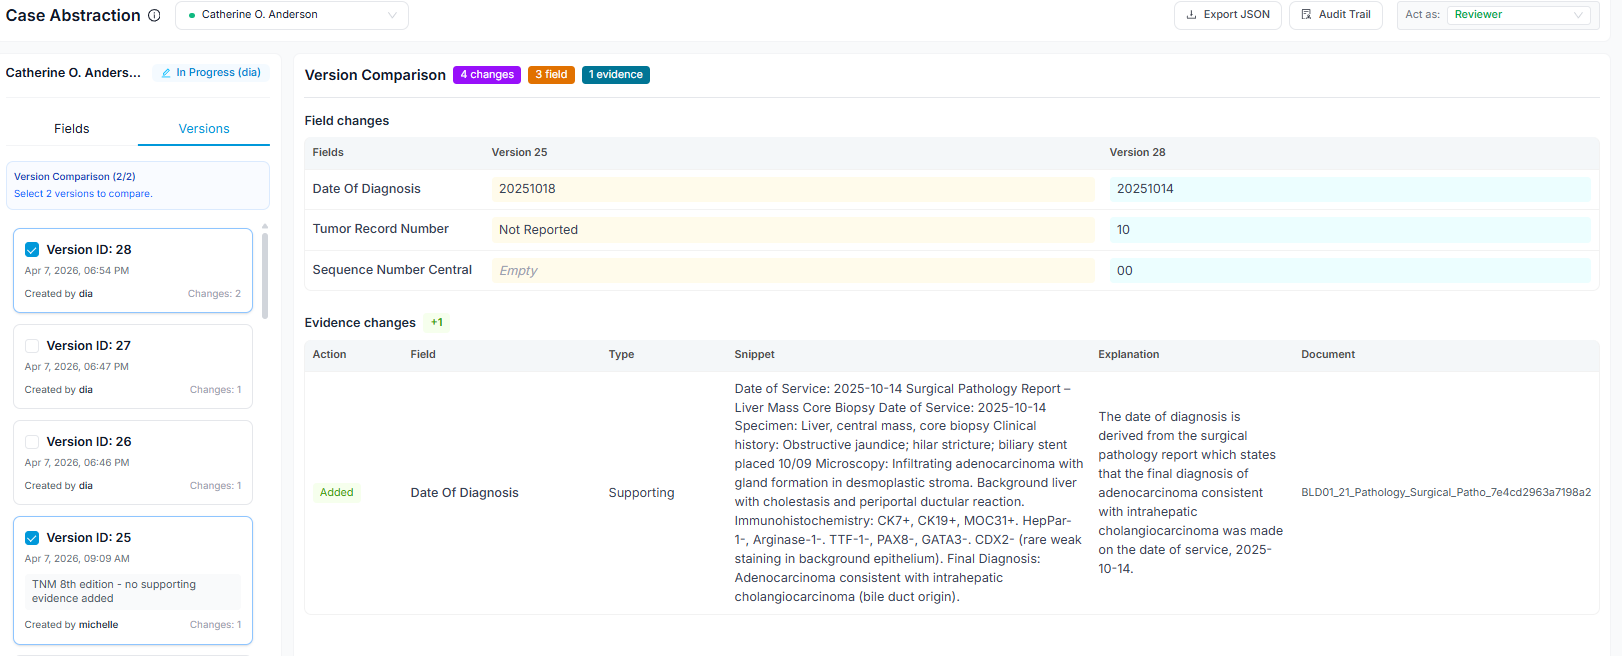Uncheck Version ID: 25 checkbox

pyautogui.click(x=32, y=538)
